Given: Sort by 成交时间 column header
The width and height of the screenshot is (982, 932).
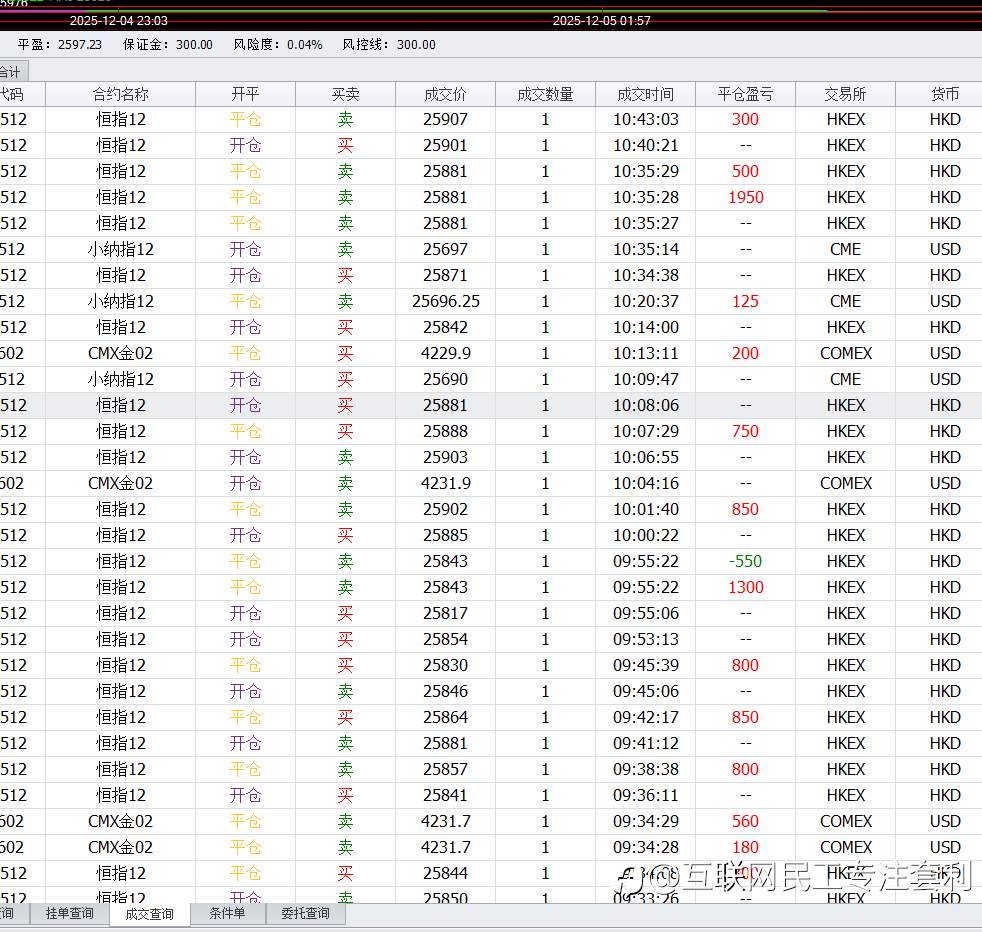Looking at the screenshot, I should click(x=646, y=94).
